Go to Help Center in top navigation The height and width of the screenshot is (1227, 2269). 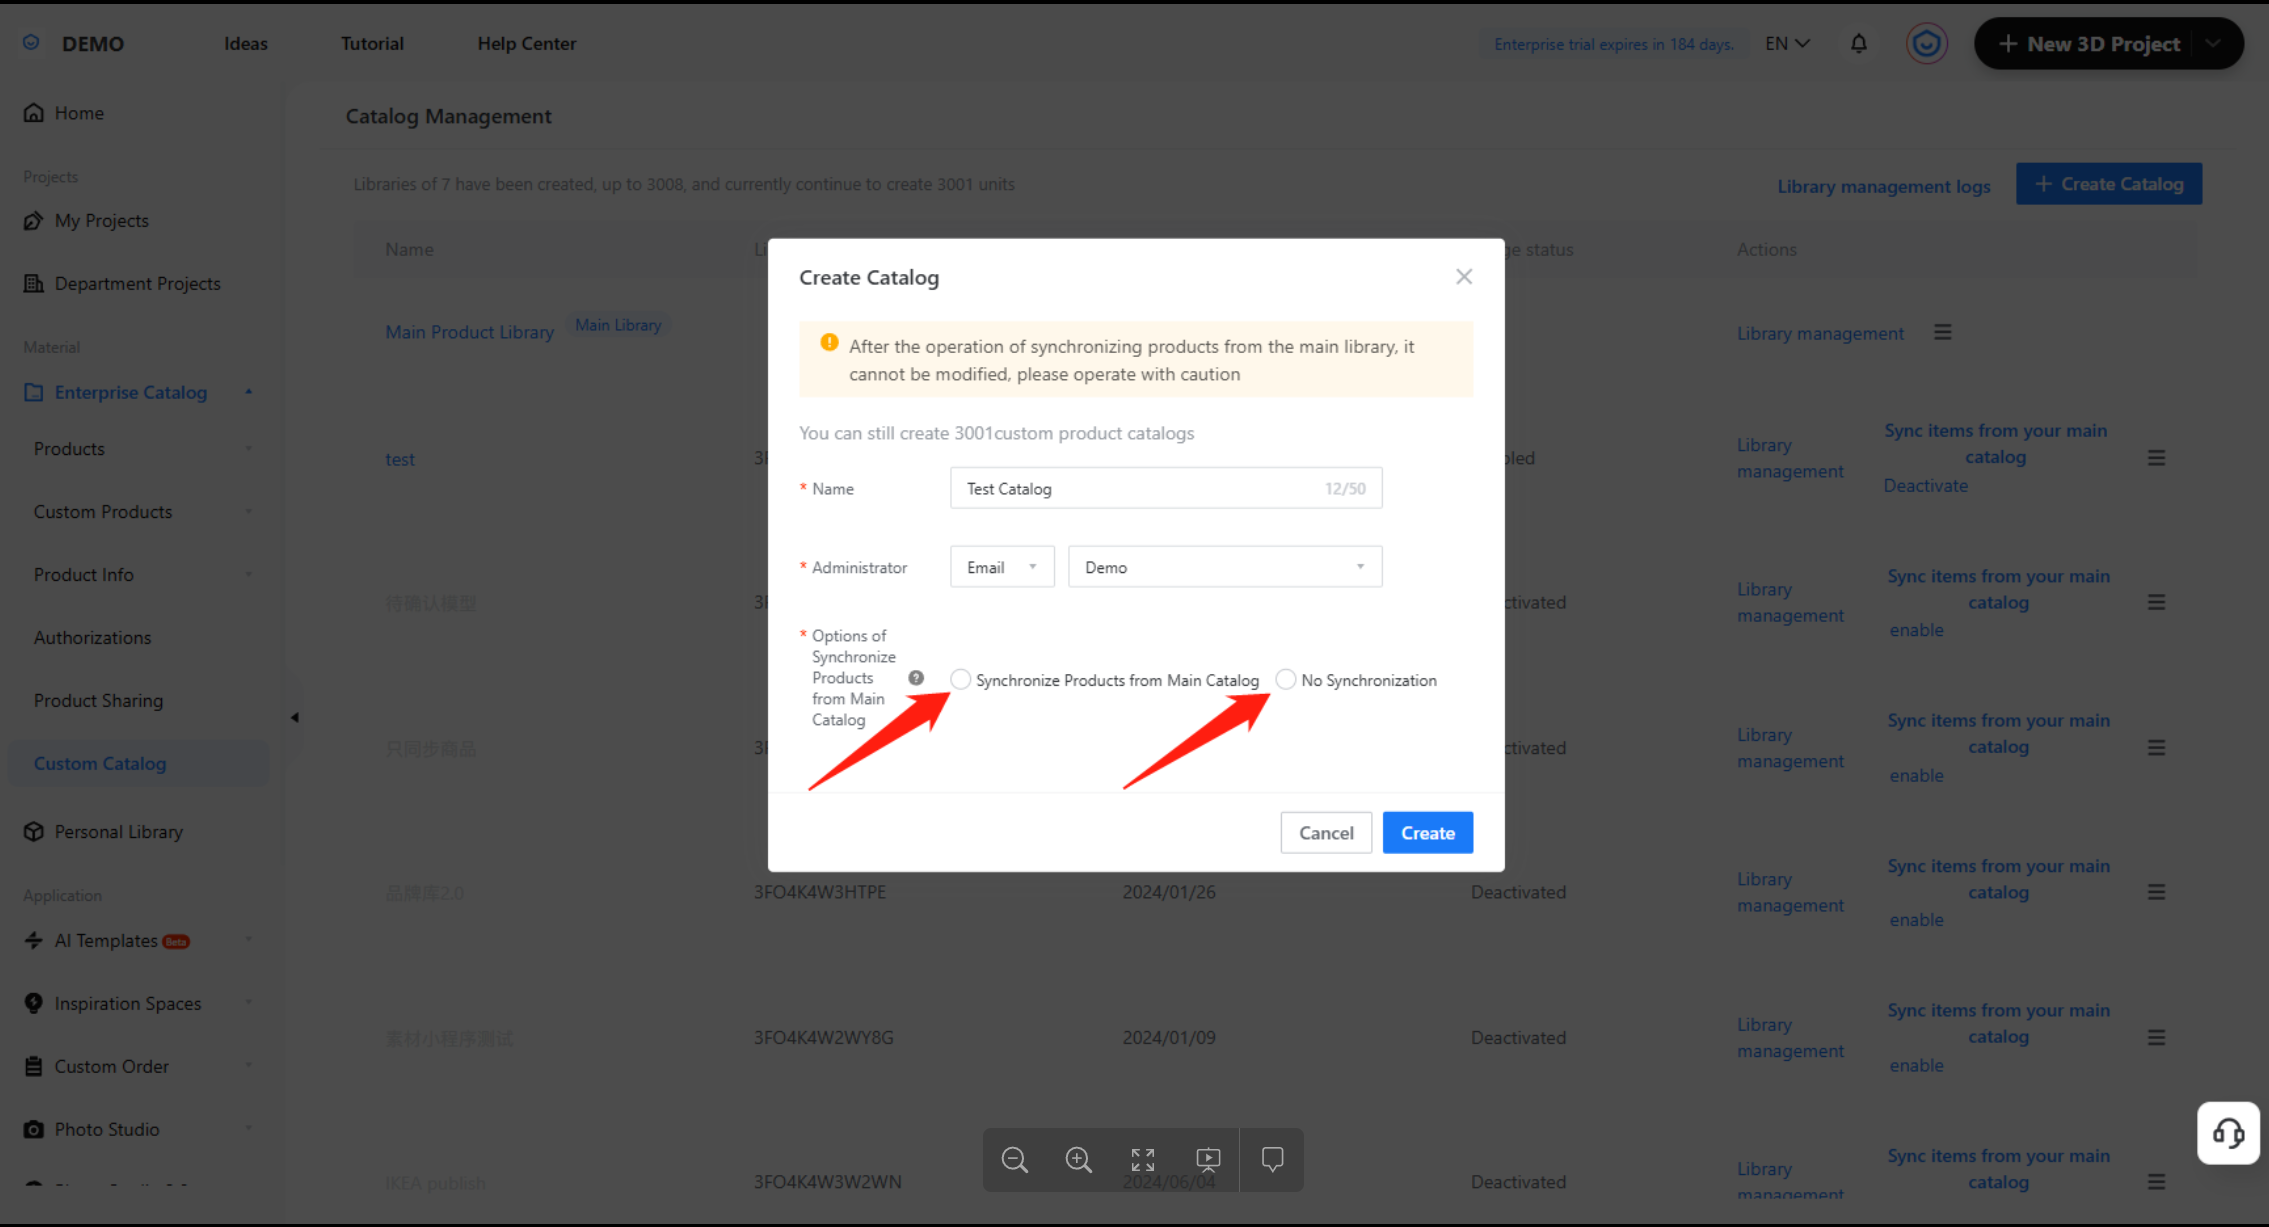click(526, 44)
